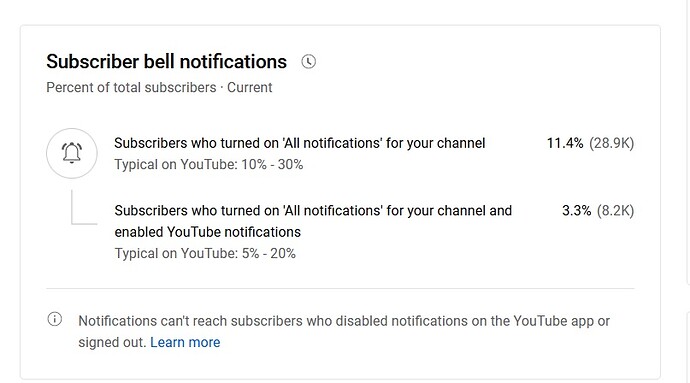The image size is (690, 383).
Task: Click the info icon next to notifications note
Action: (55, 319)
